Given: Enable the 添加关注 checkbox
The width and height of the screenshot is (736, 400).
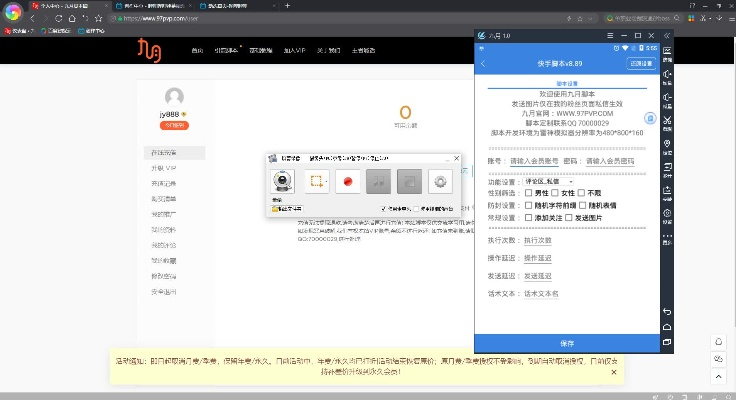Looking at the screenshot, I should point(529,217).
